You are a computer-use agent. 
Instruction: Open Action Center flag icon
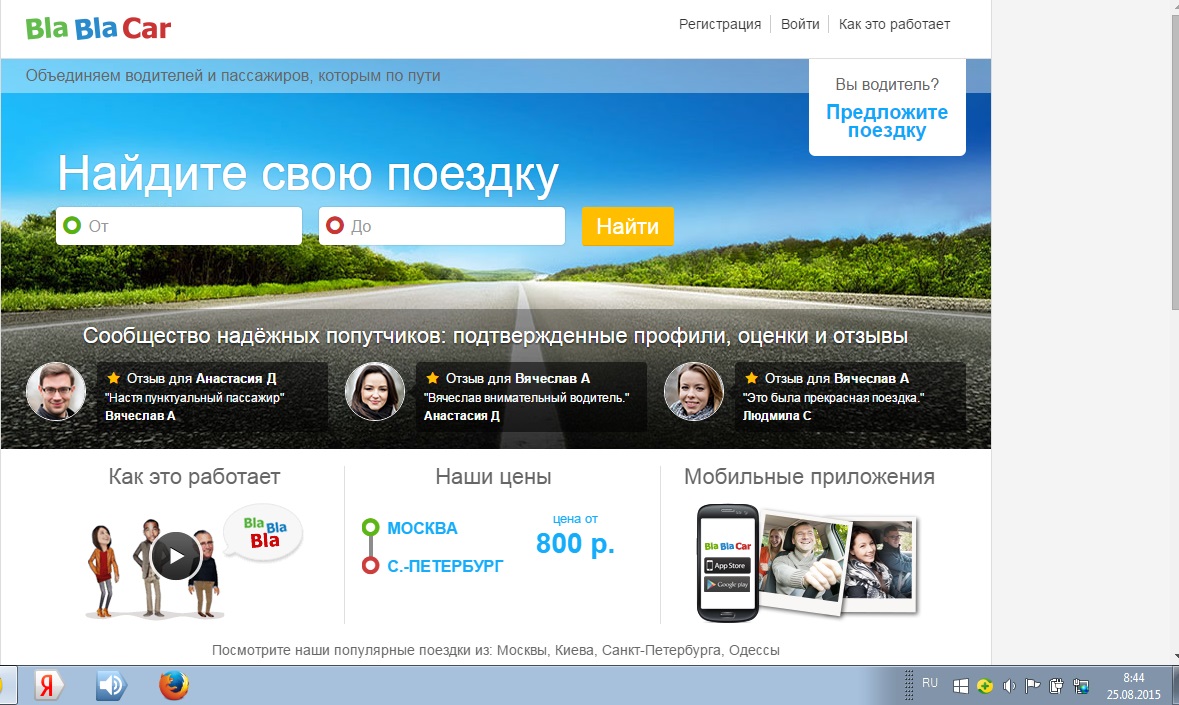[x=1032, y=685]
